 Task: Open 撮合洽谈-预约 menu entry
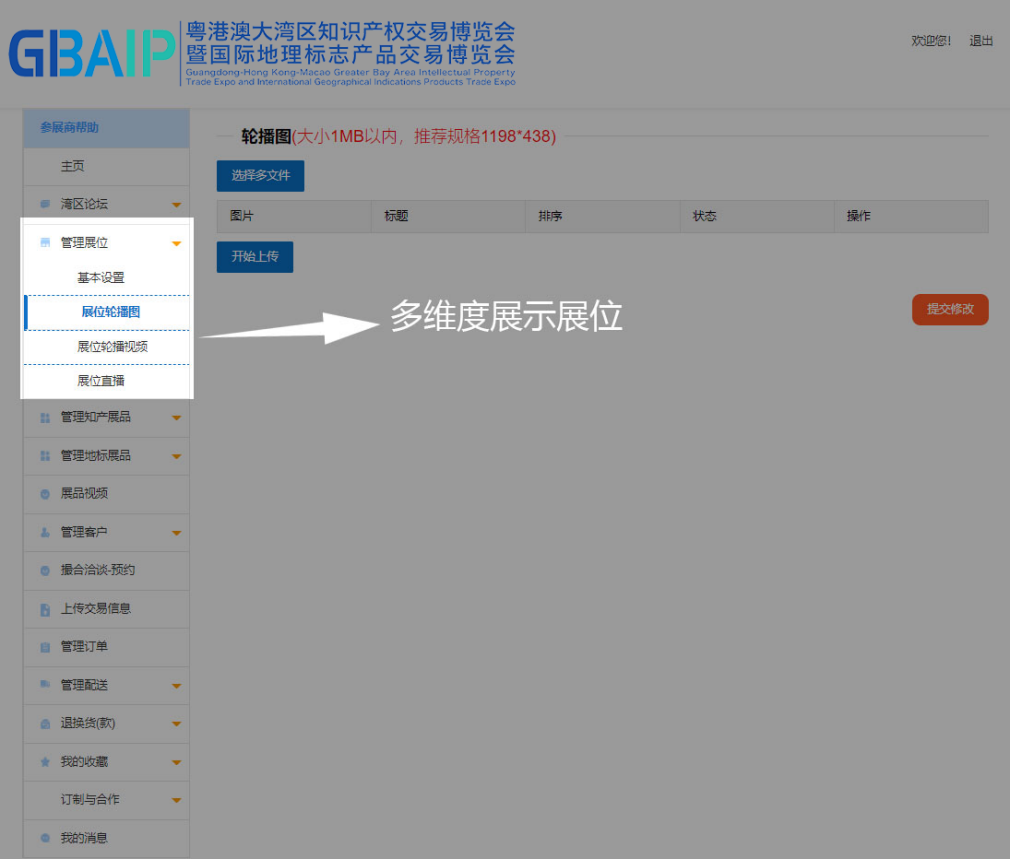(x=106, y=571)
